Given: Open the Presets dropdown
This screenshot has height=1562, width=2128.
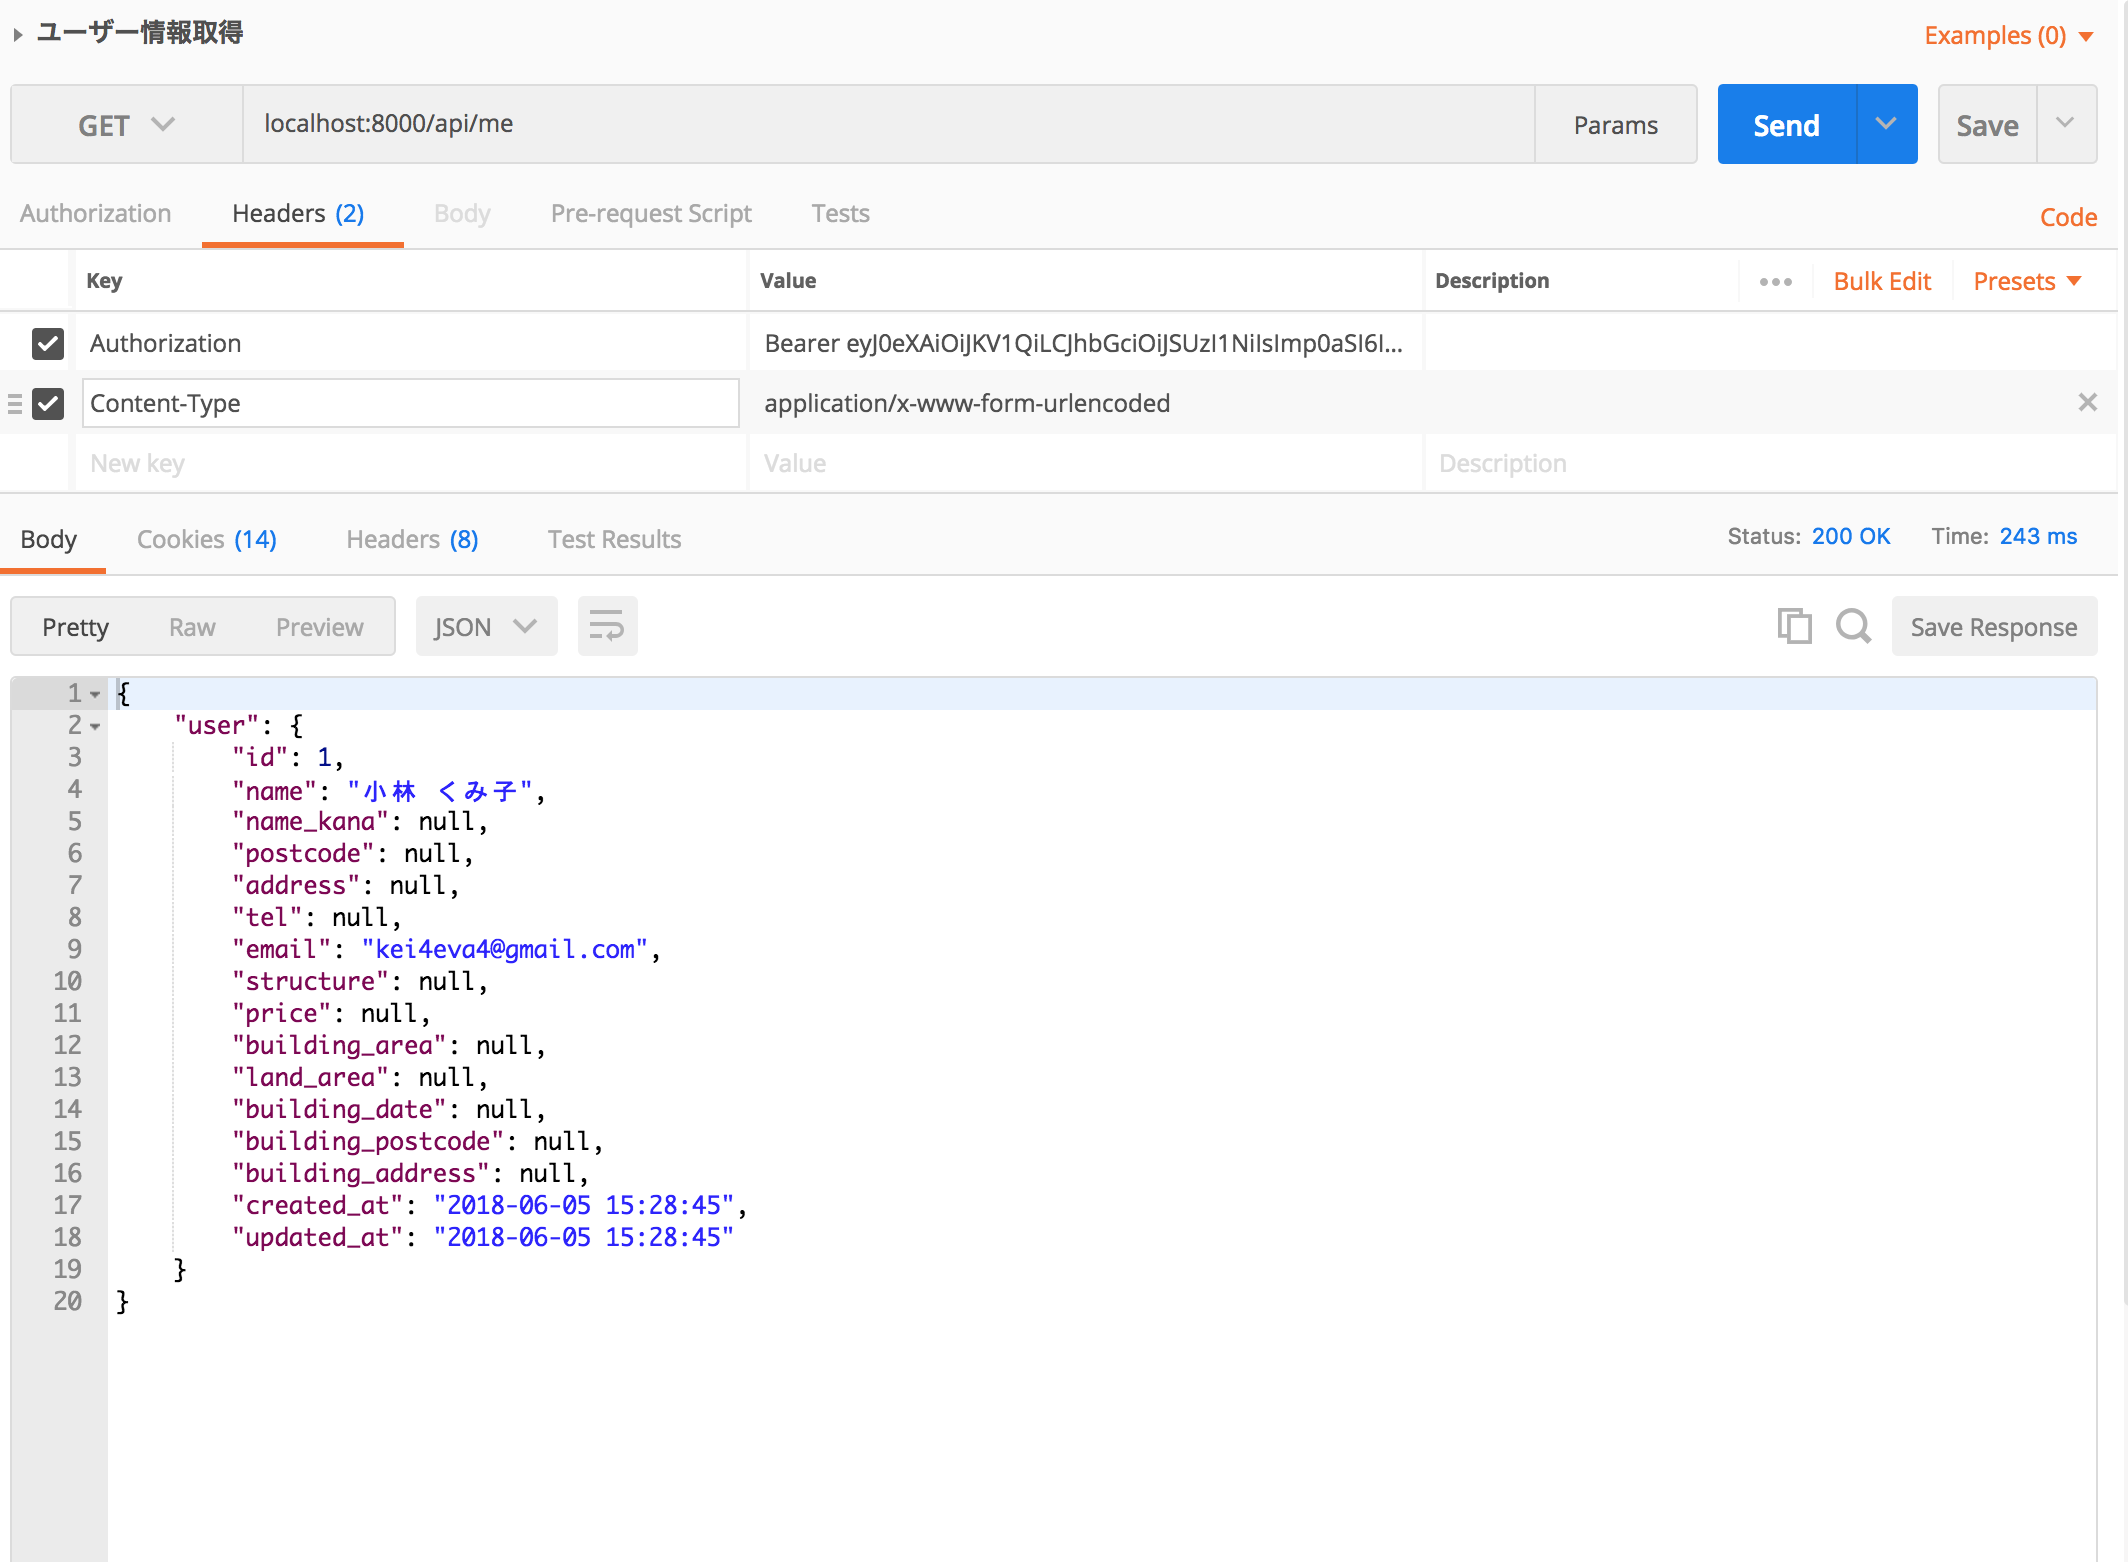Looking at the screenshot, I should tap(2027, 281).
